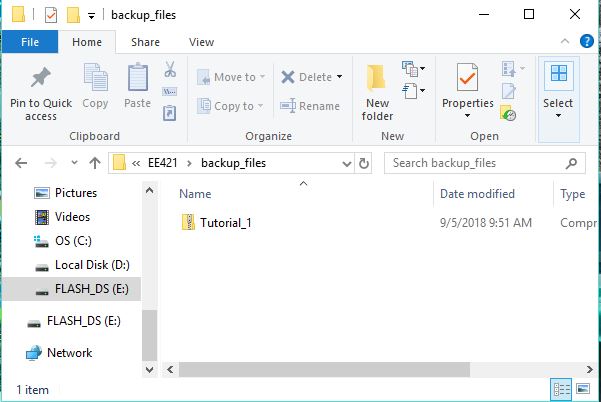Switch to Details view icon
The image size is (601, 402).
pos(562,390)
